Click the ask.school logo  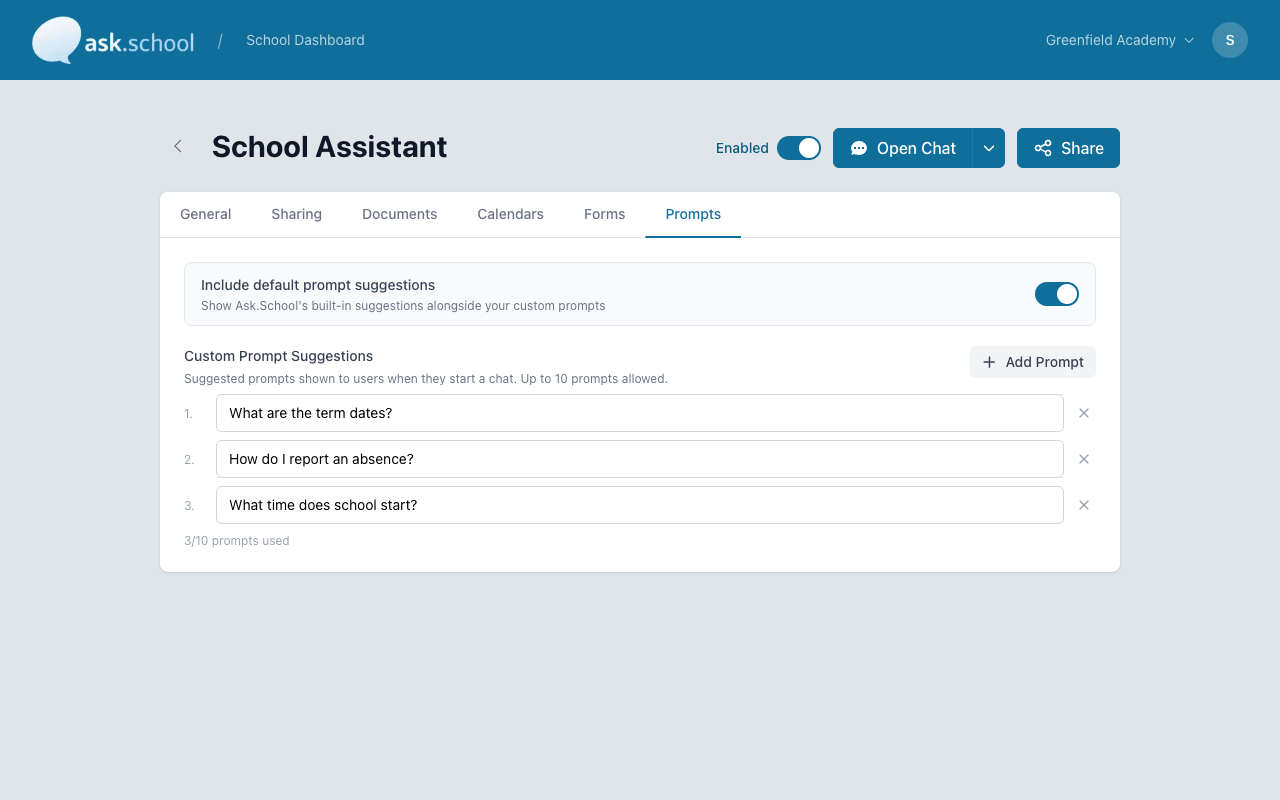pos(113,40)
